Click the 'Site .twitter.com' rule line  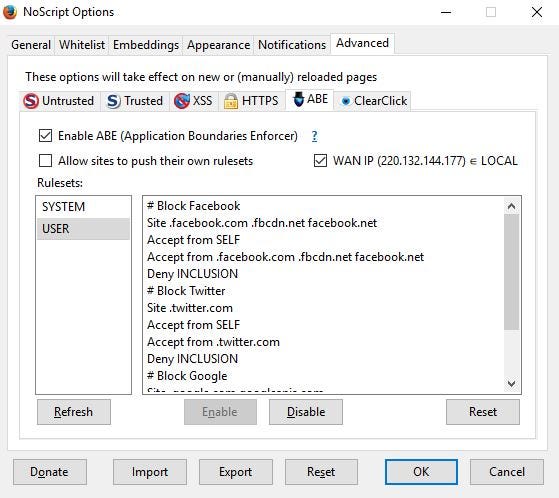(x=190, y=308)
